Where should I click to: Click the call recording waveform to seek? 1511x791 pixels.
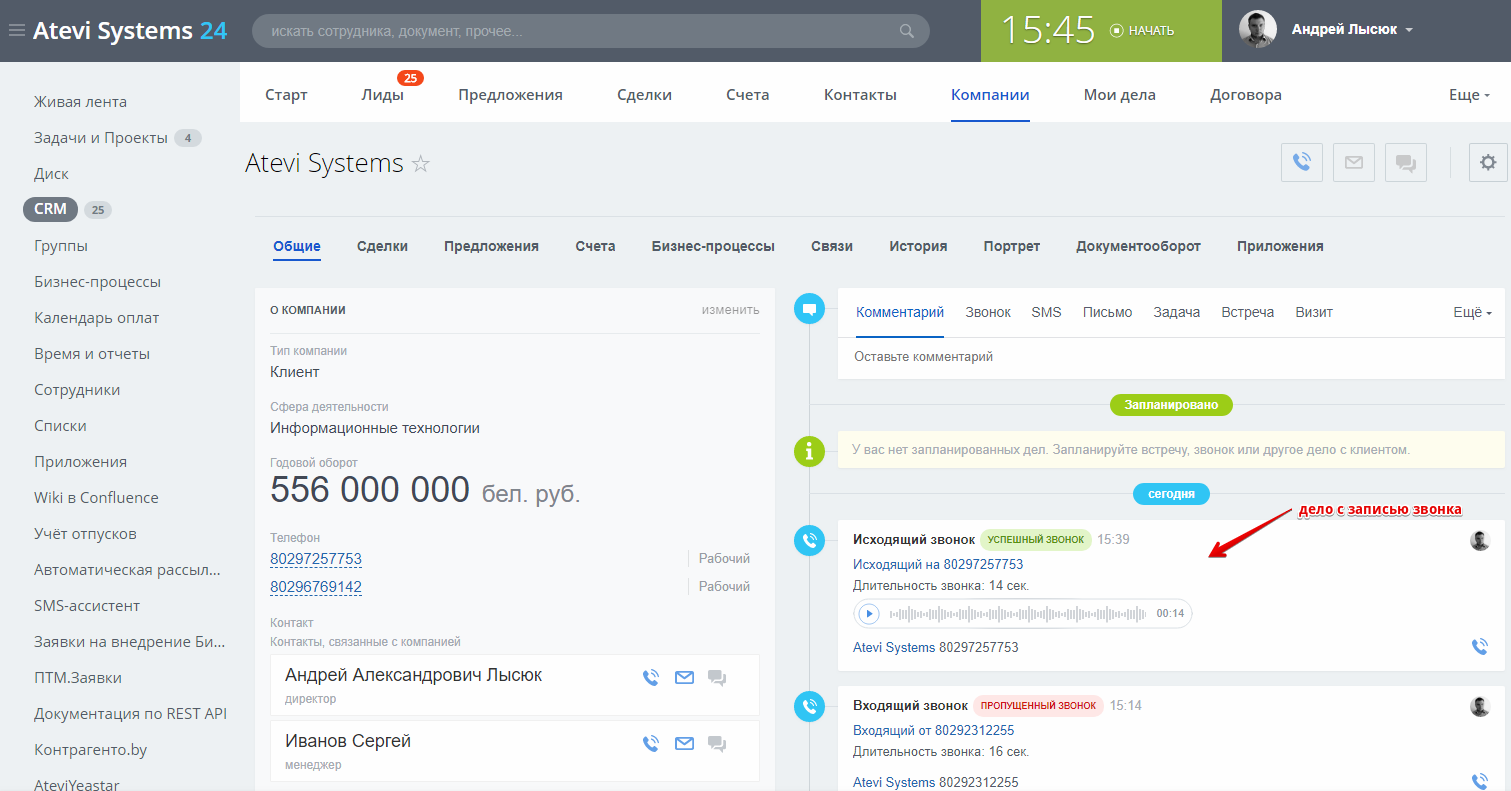tap(1018, 613)
